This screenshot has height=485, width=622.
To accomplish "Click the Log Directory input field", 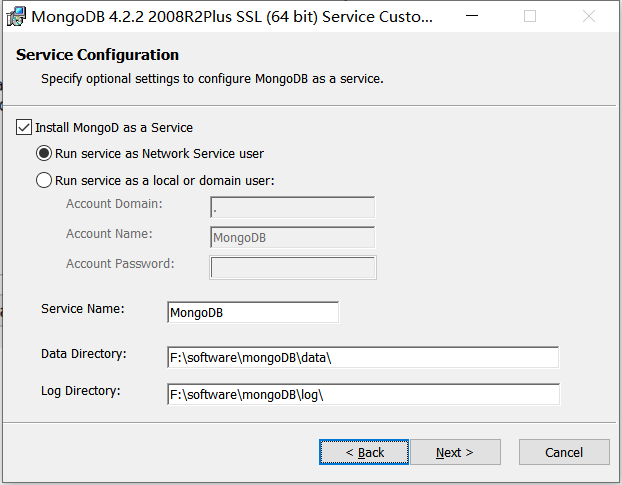I will pyautogui.click(x=363, y=395).
